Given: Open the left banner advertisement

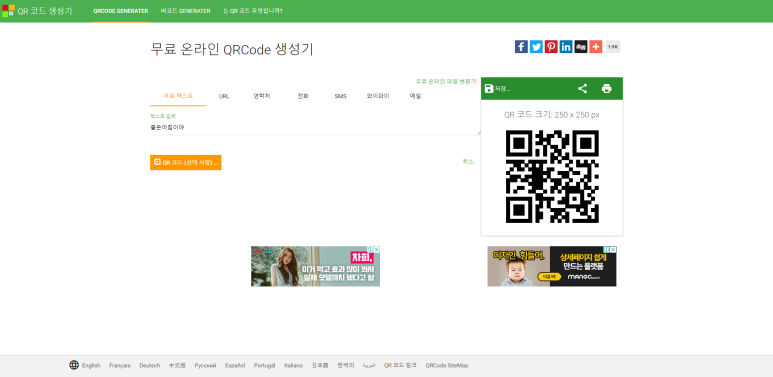Looking at the screenshot, I should (316, 266).
